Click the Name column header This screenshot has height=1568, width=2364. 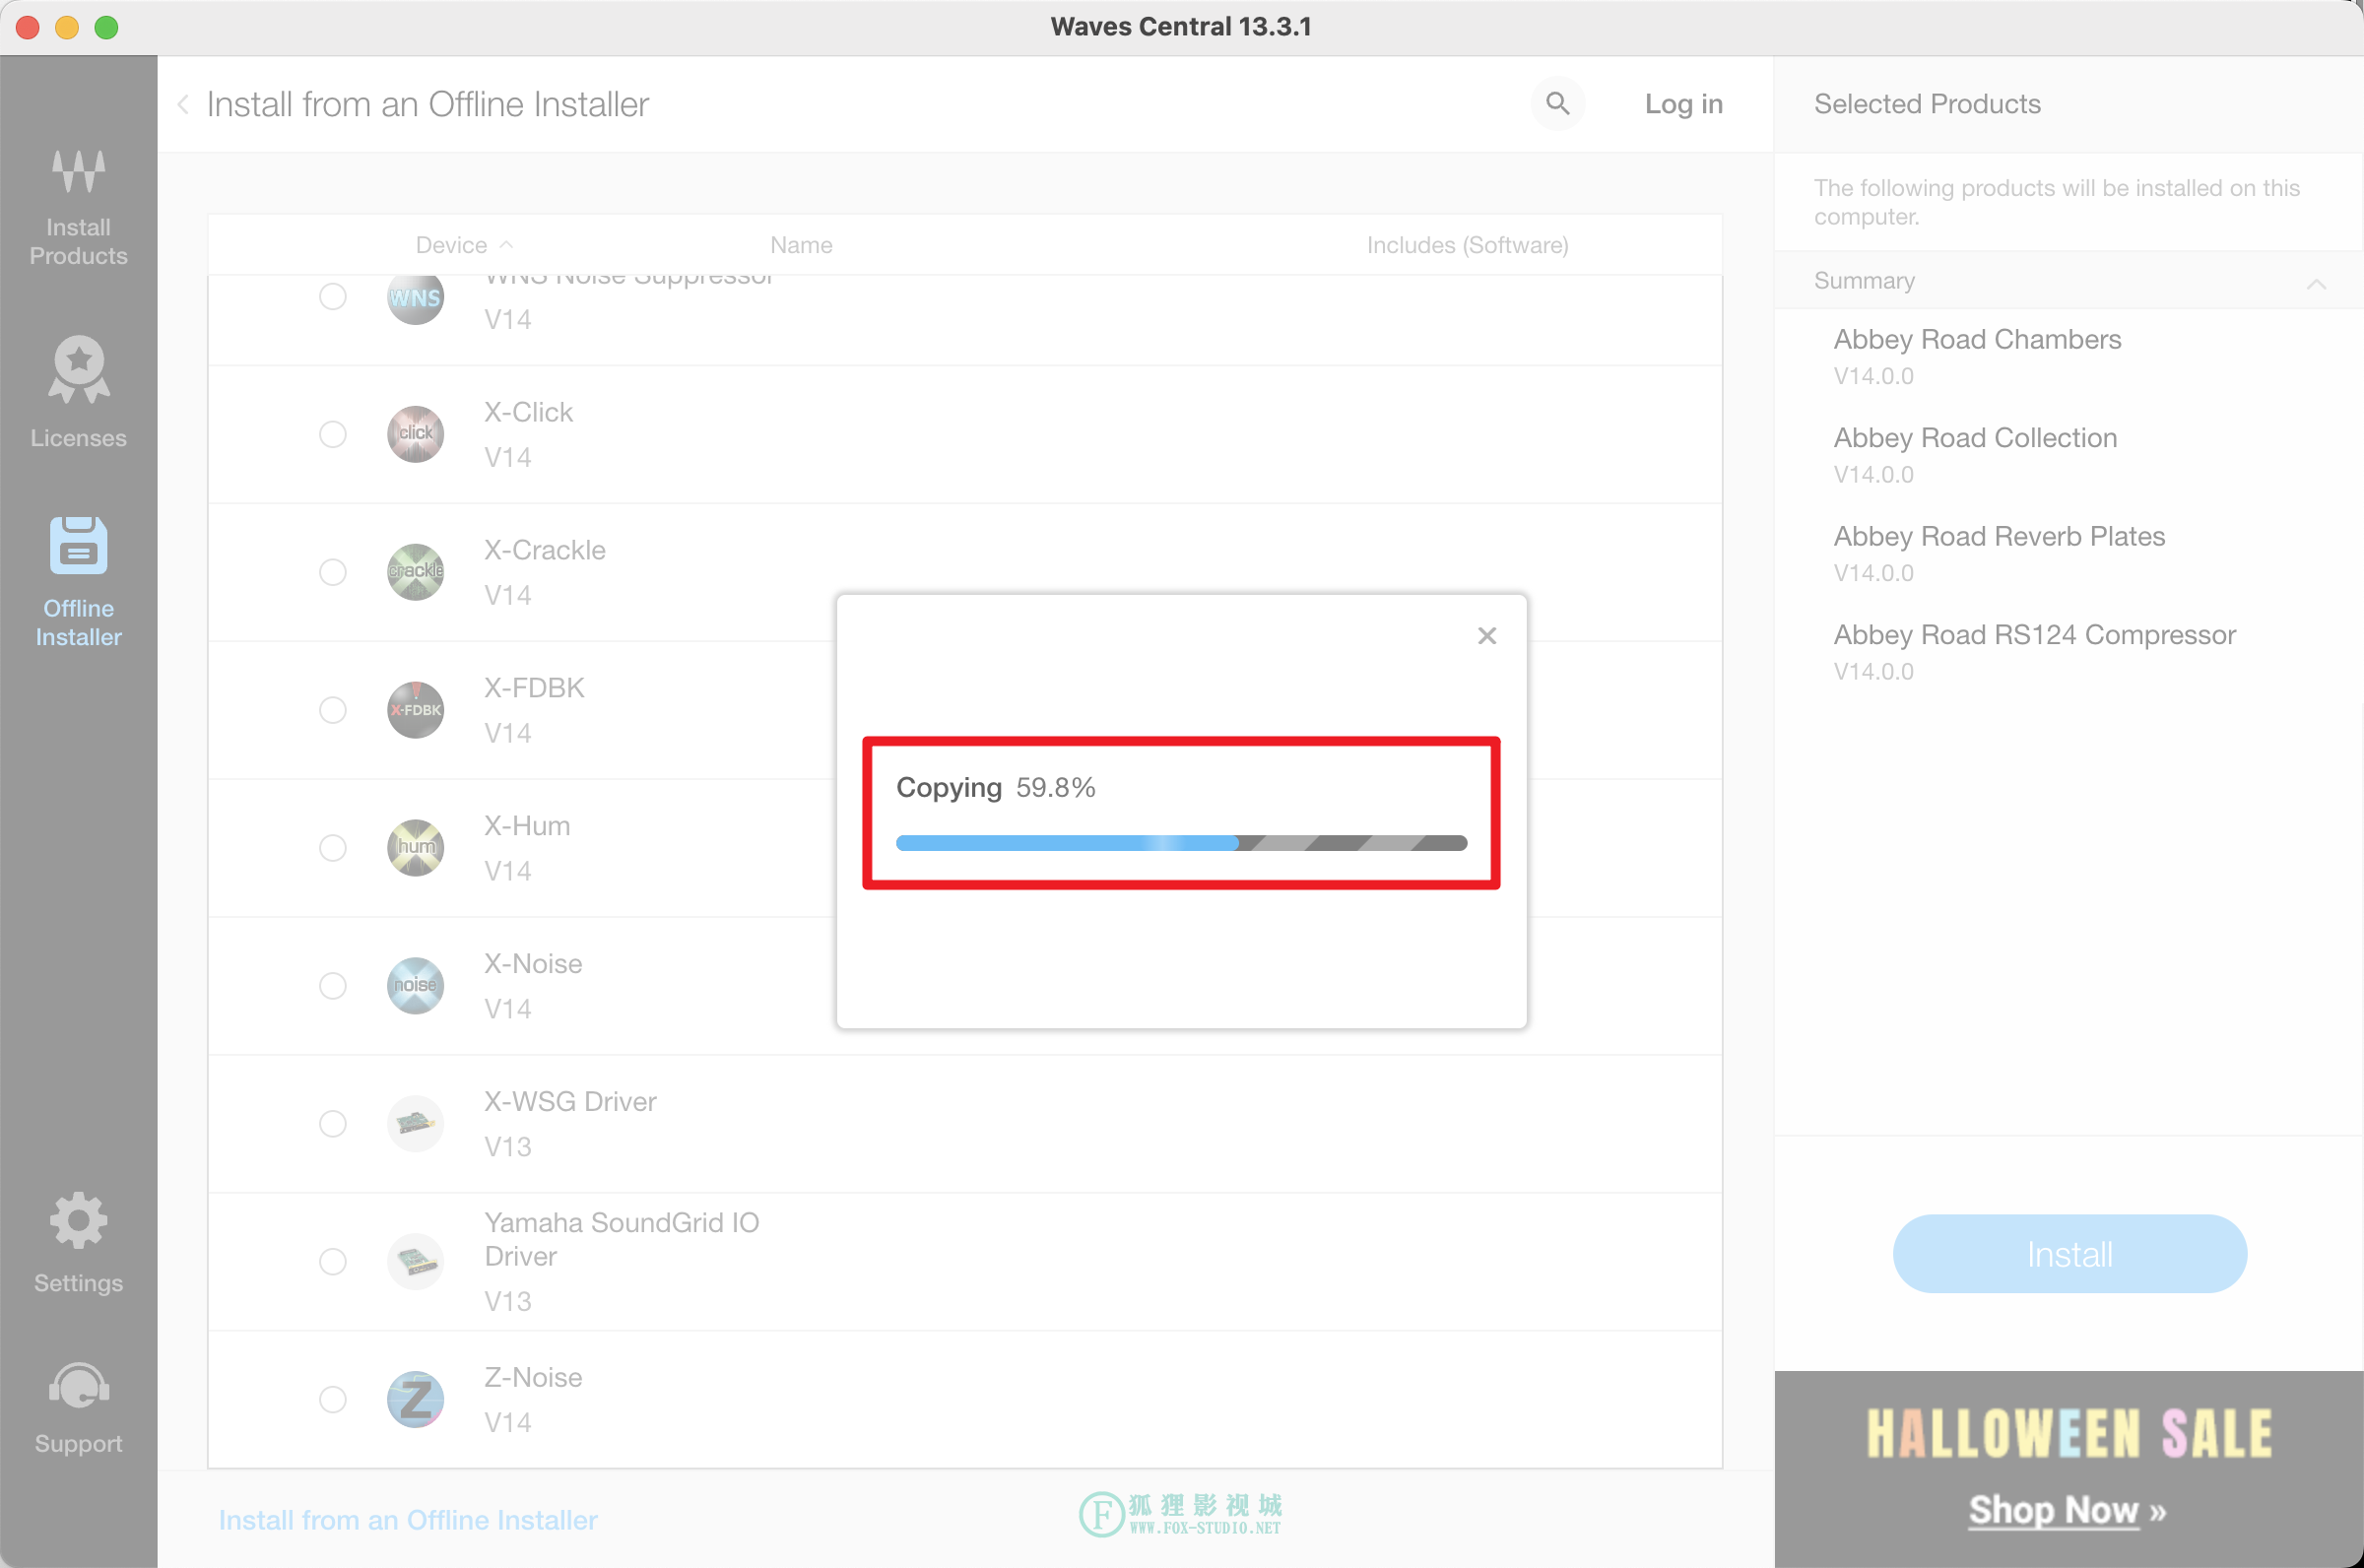(801, 245)
